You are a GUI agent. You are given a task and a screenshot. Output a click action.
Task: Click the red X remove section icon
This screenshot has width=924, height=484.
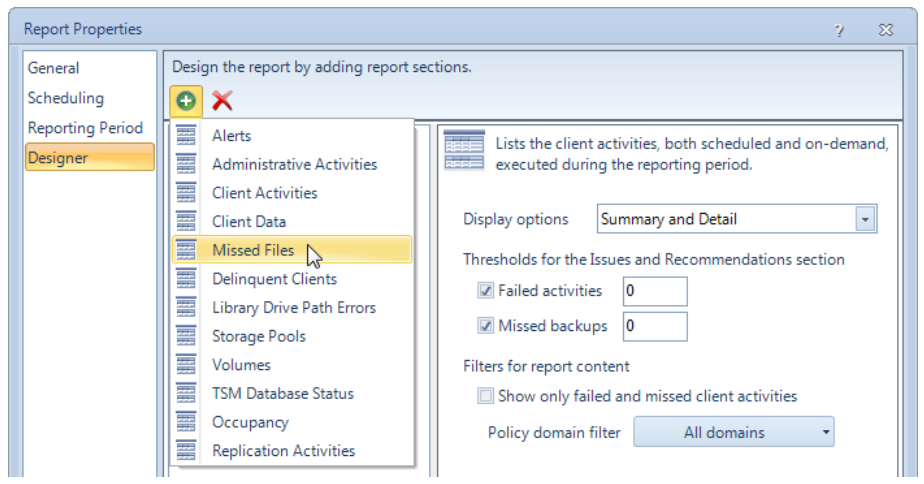(x=222, y=101)
